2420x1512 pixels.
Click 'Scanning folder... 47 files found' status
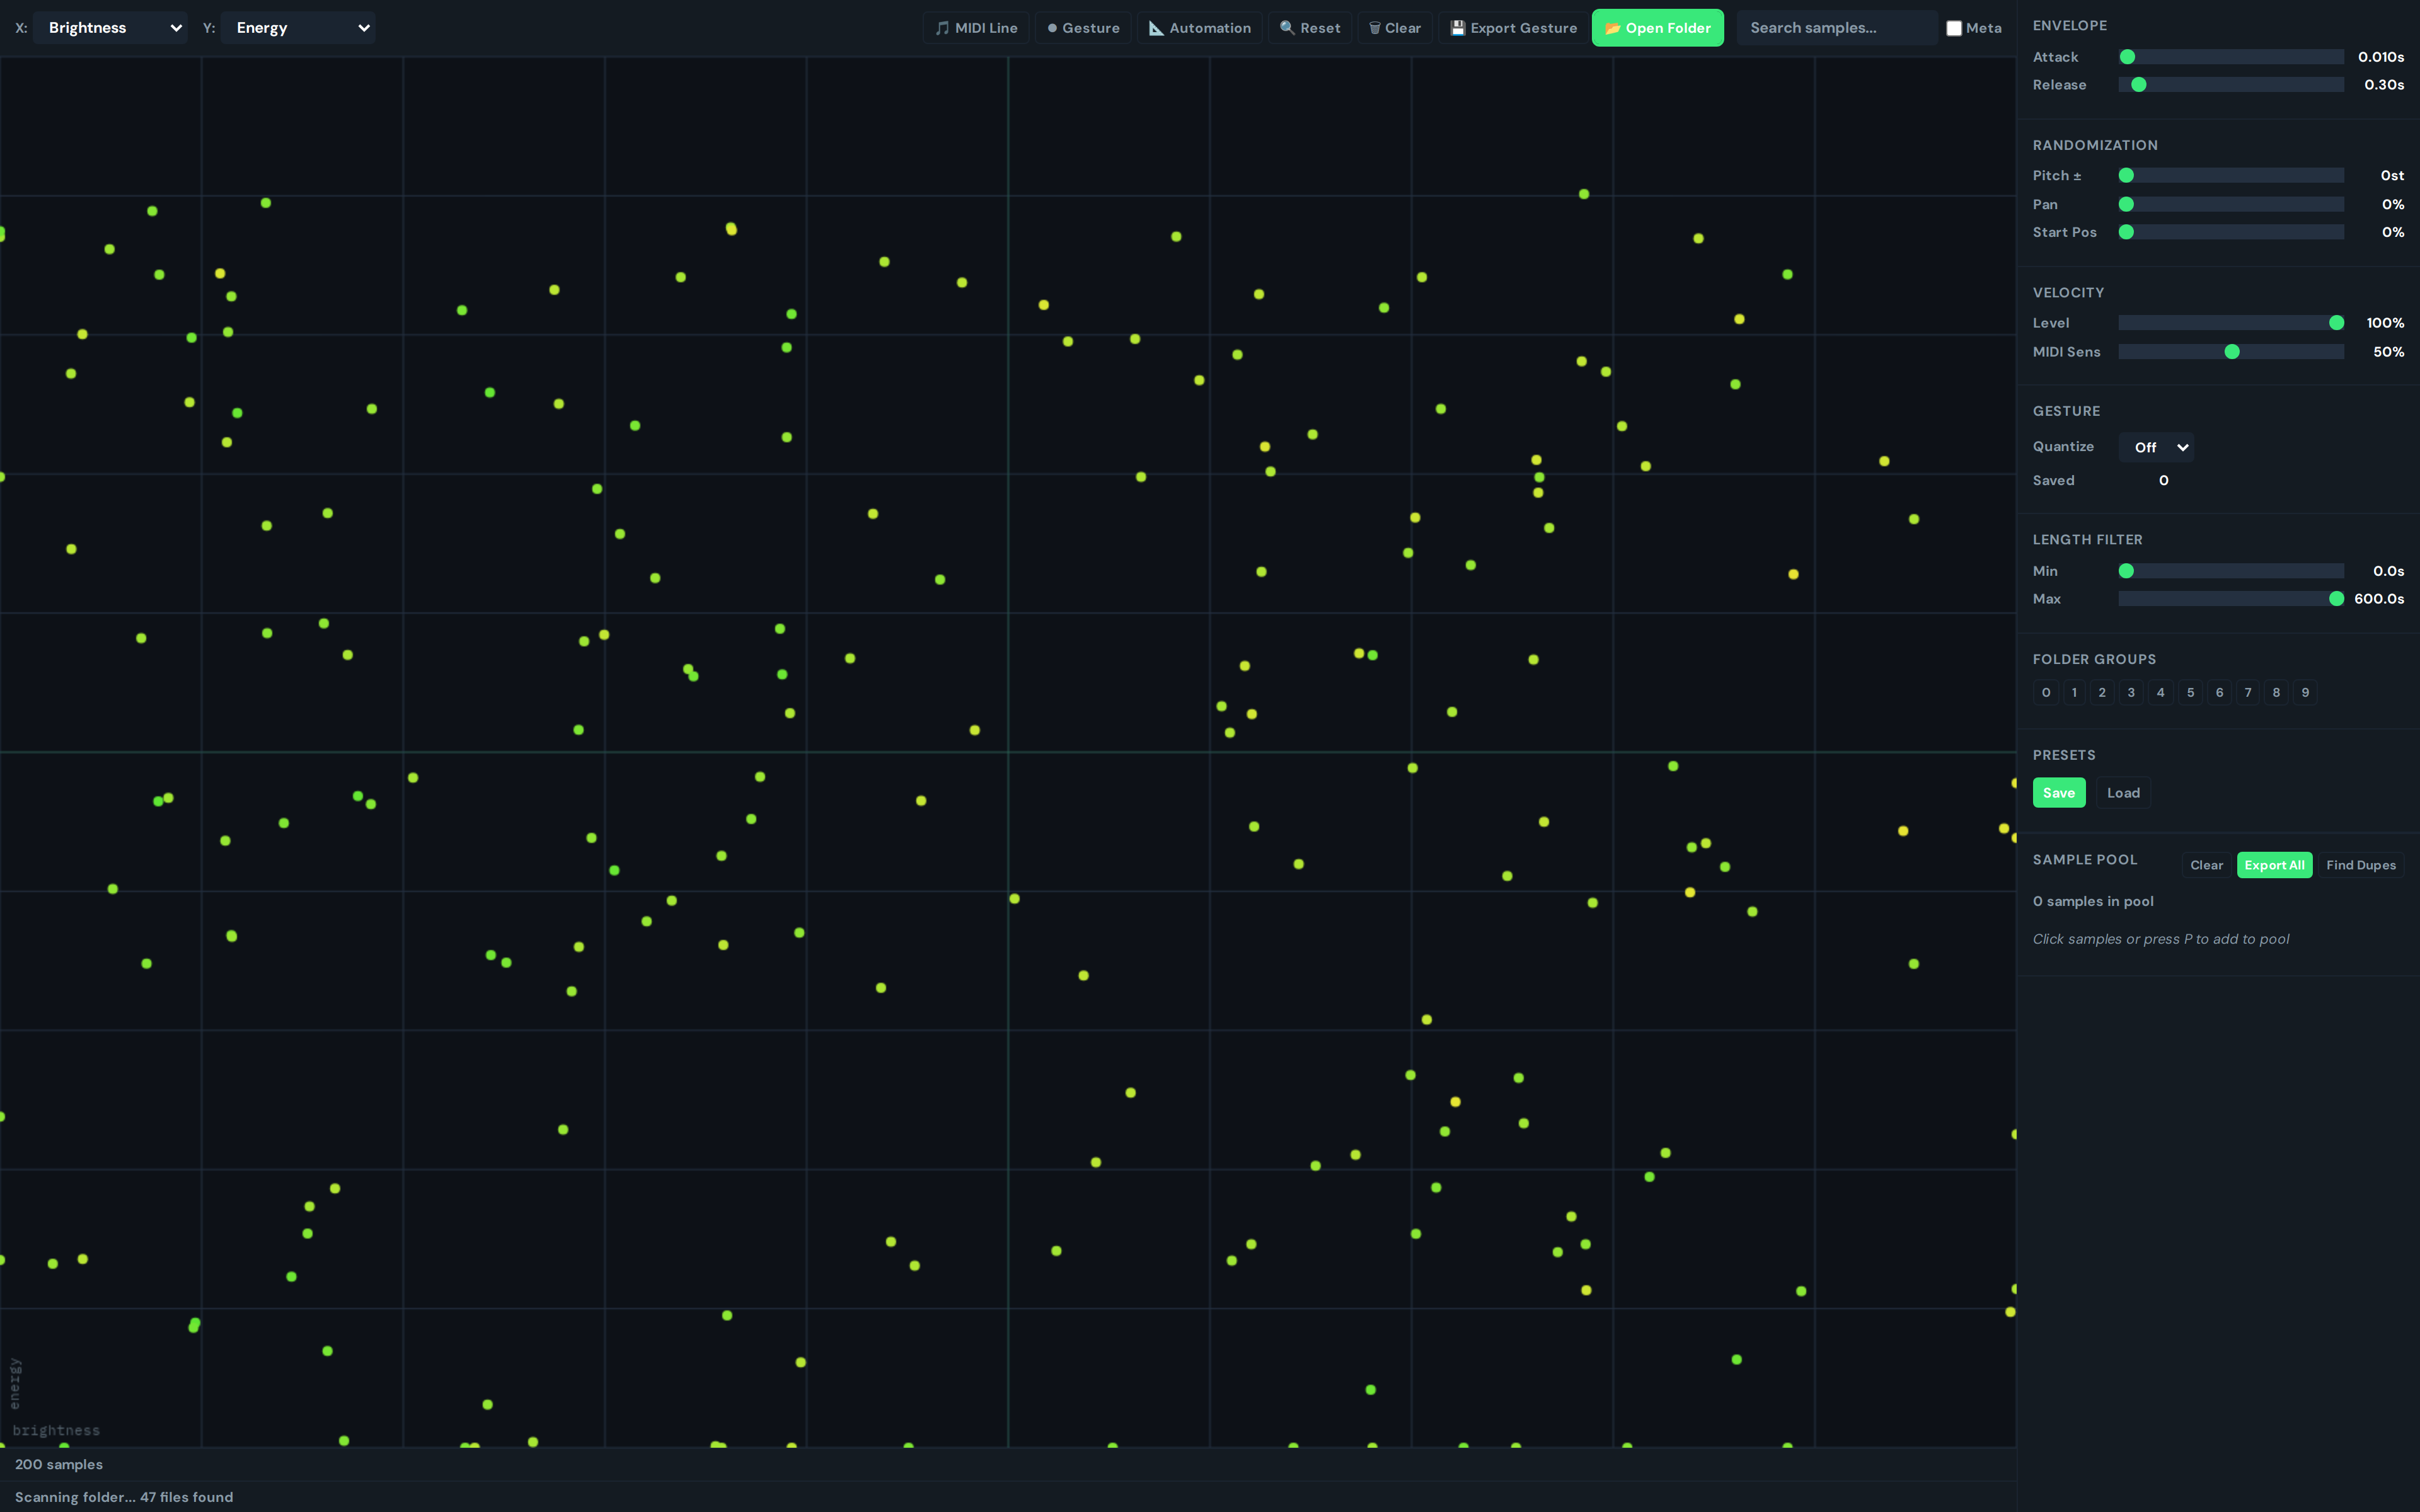point(124,1497)
